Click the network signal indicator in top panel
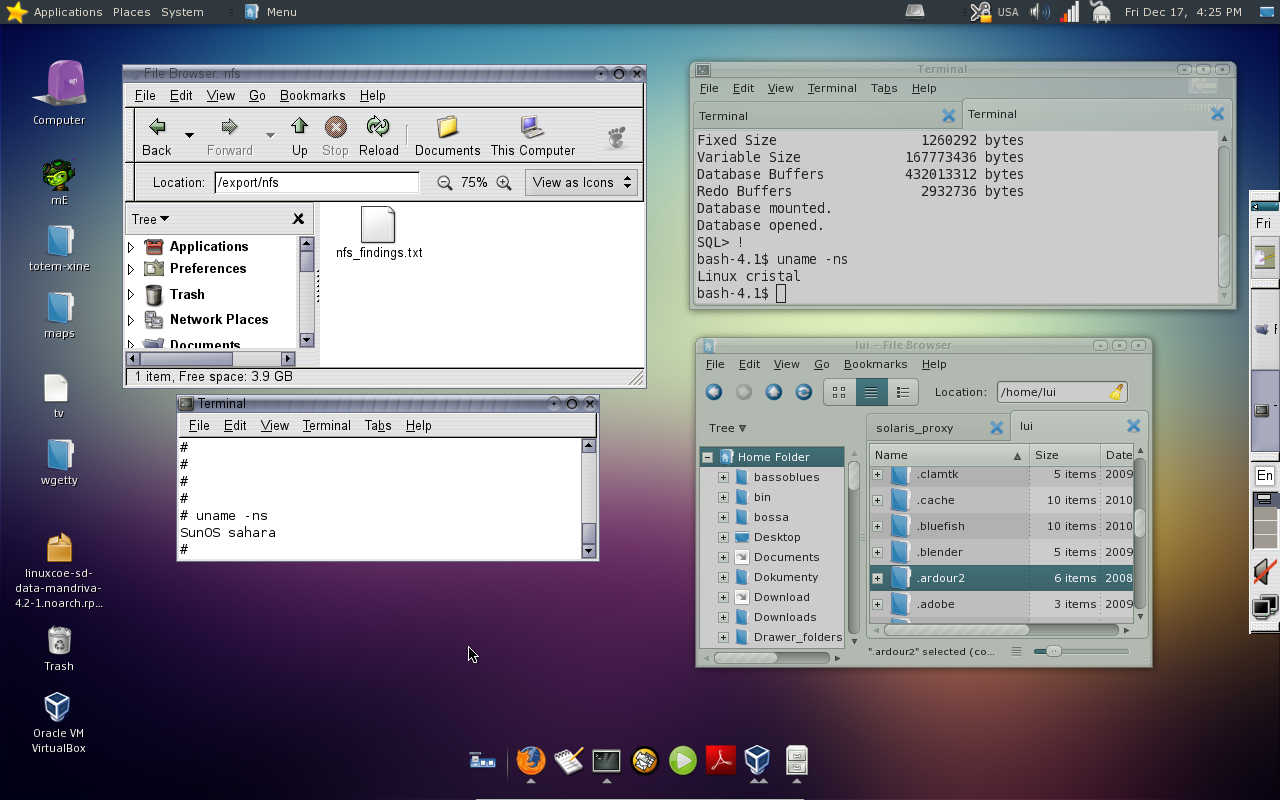The image size is (1280, 800). pos(1070,12)
